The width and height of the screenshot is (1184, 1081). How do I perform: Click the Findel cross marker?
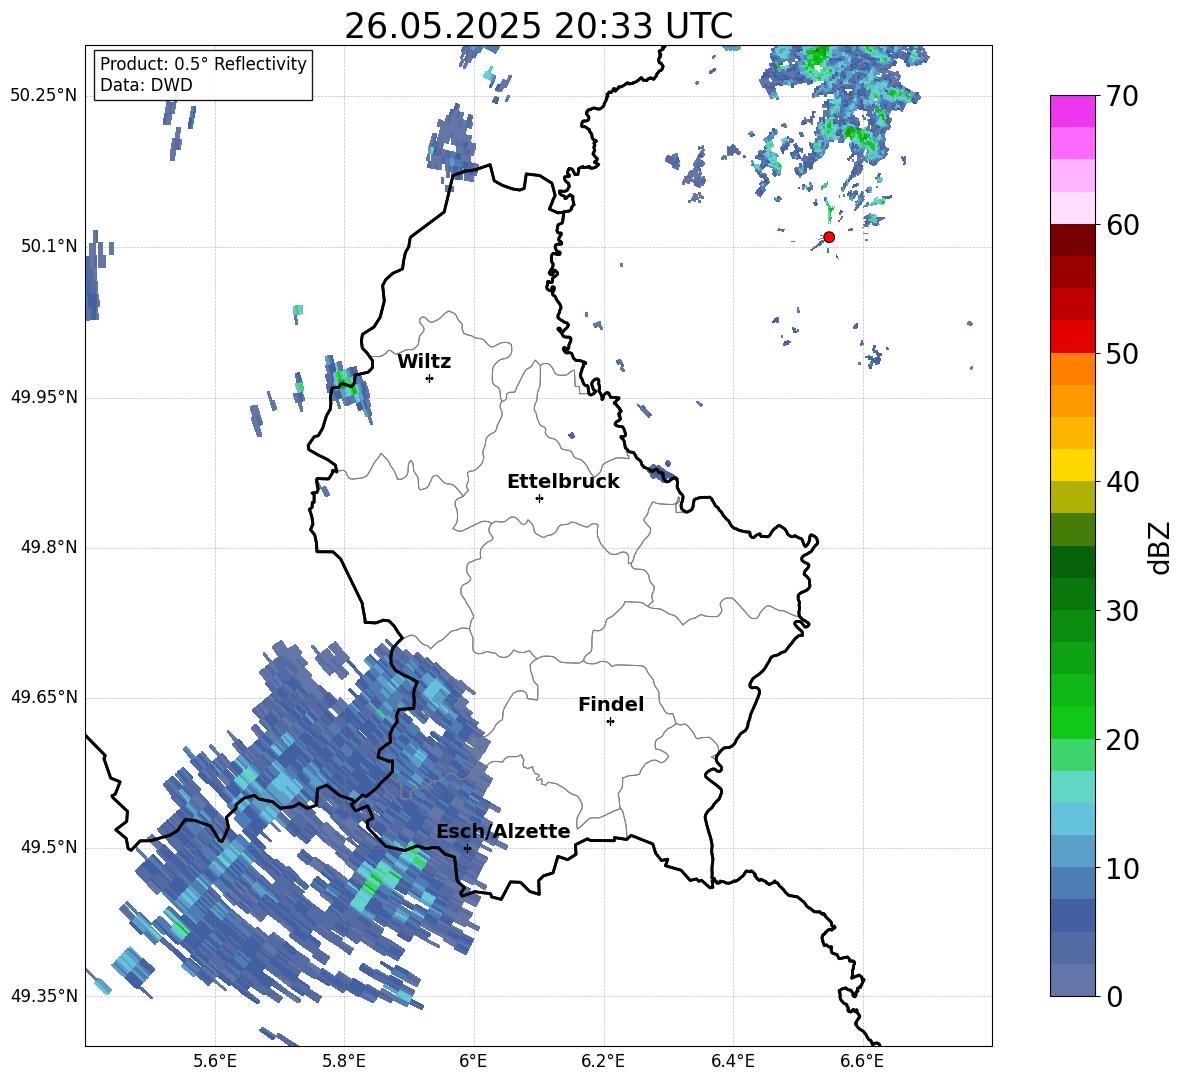click(x=610, y=722)
